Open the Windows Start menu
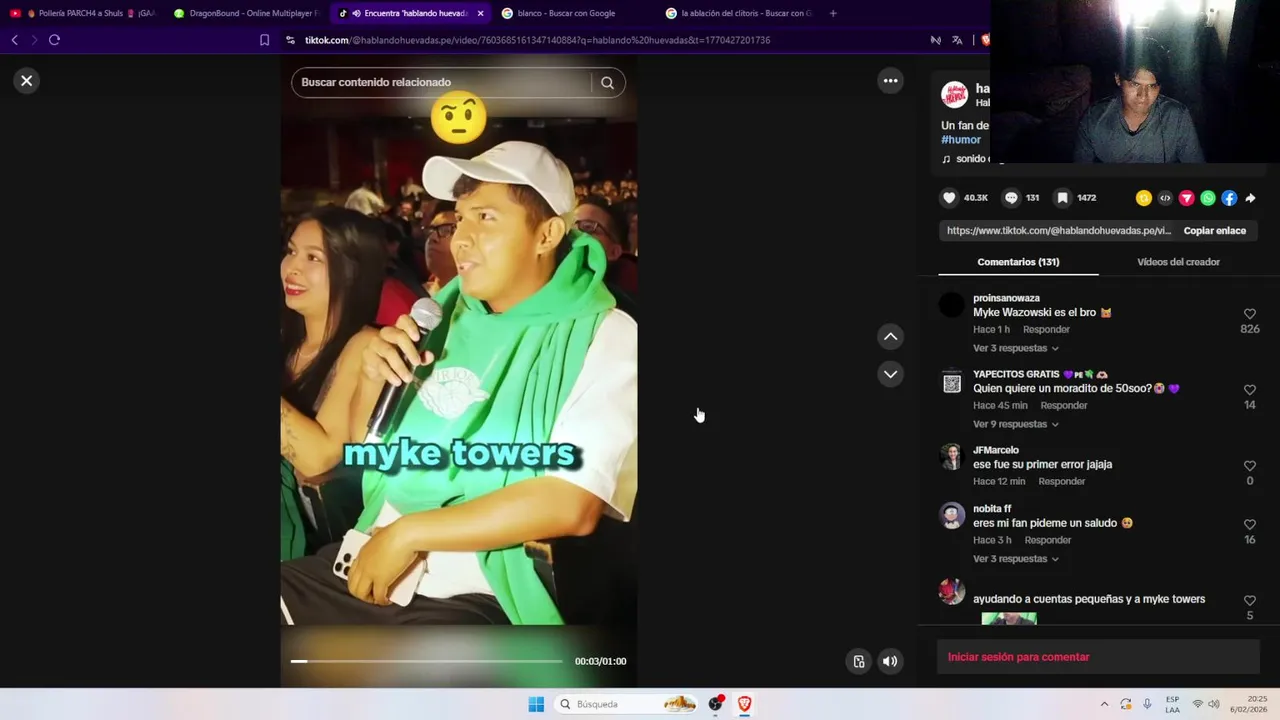The height and width of the screenshot is (720, 1280). click(536, 704)
